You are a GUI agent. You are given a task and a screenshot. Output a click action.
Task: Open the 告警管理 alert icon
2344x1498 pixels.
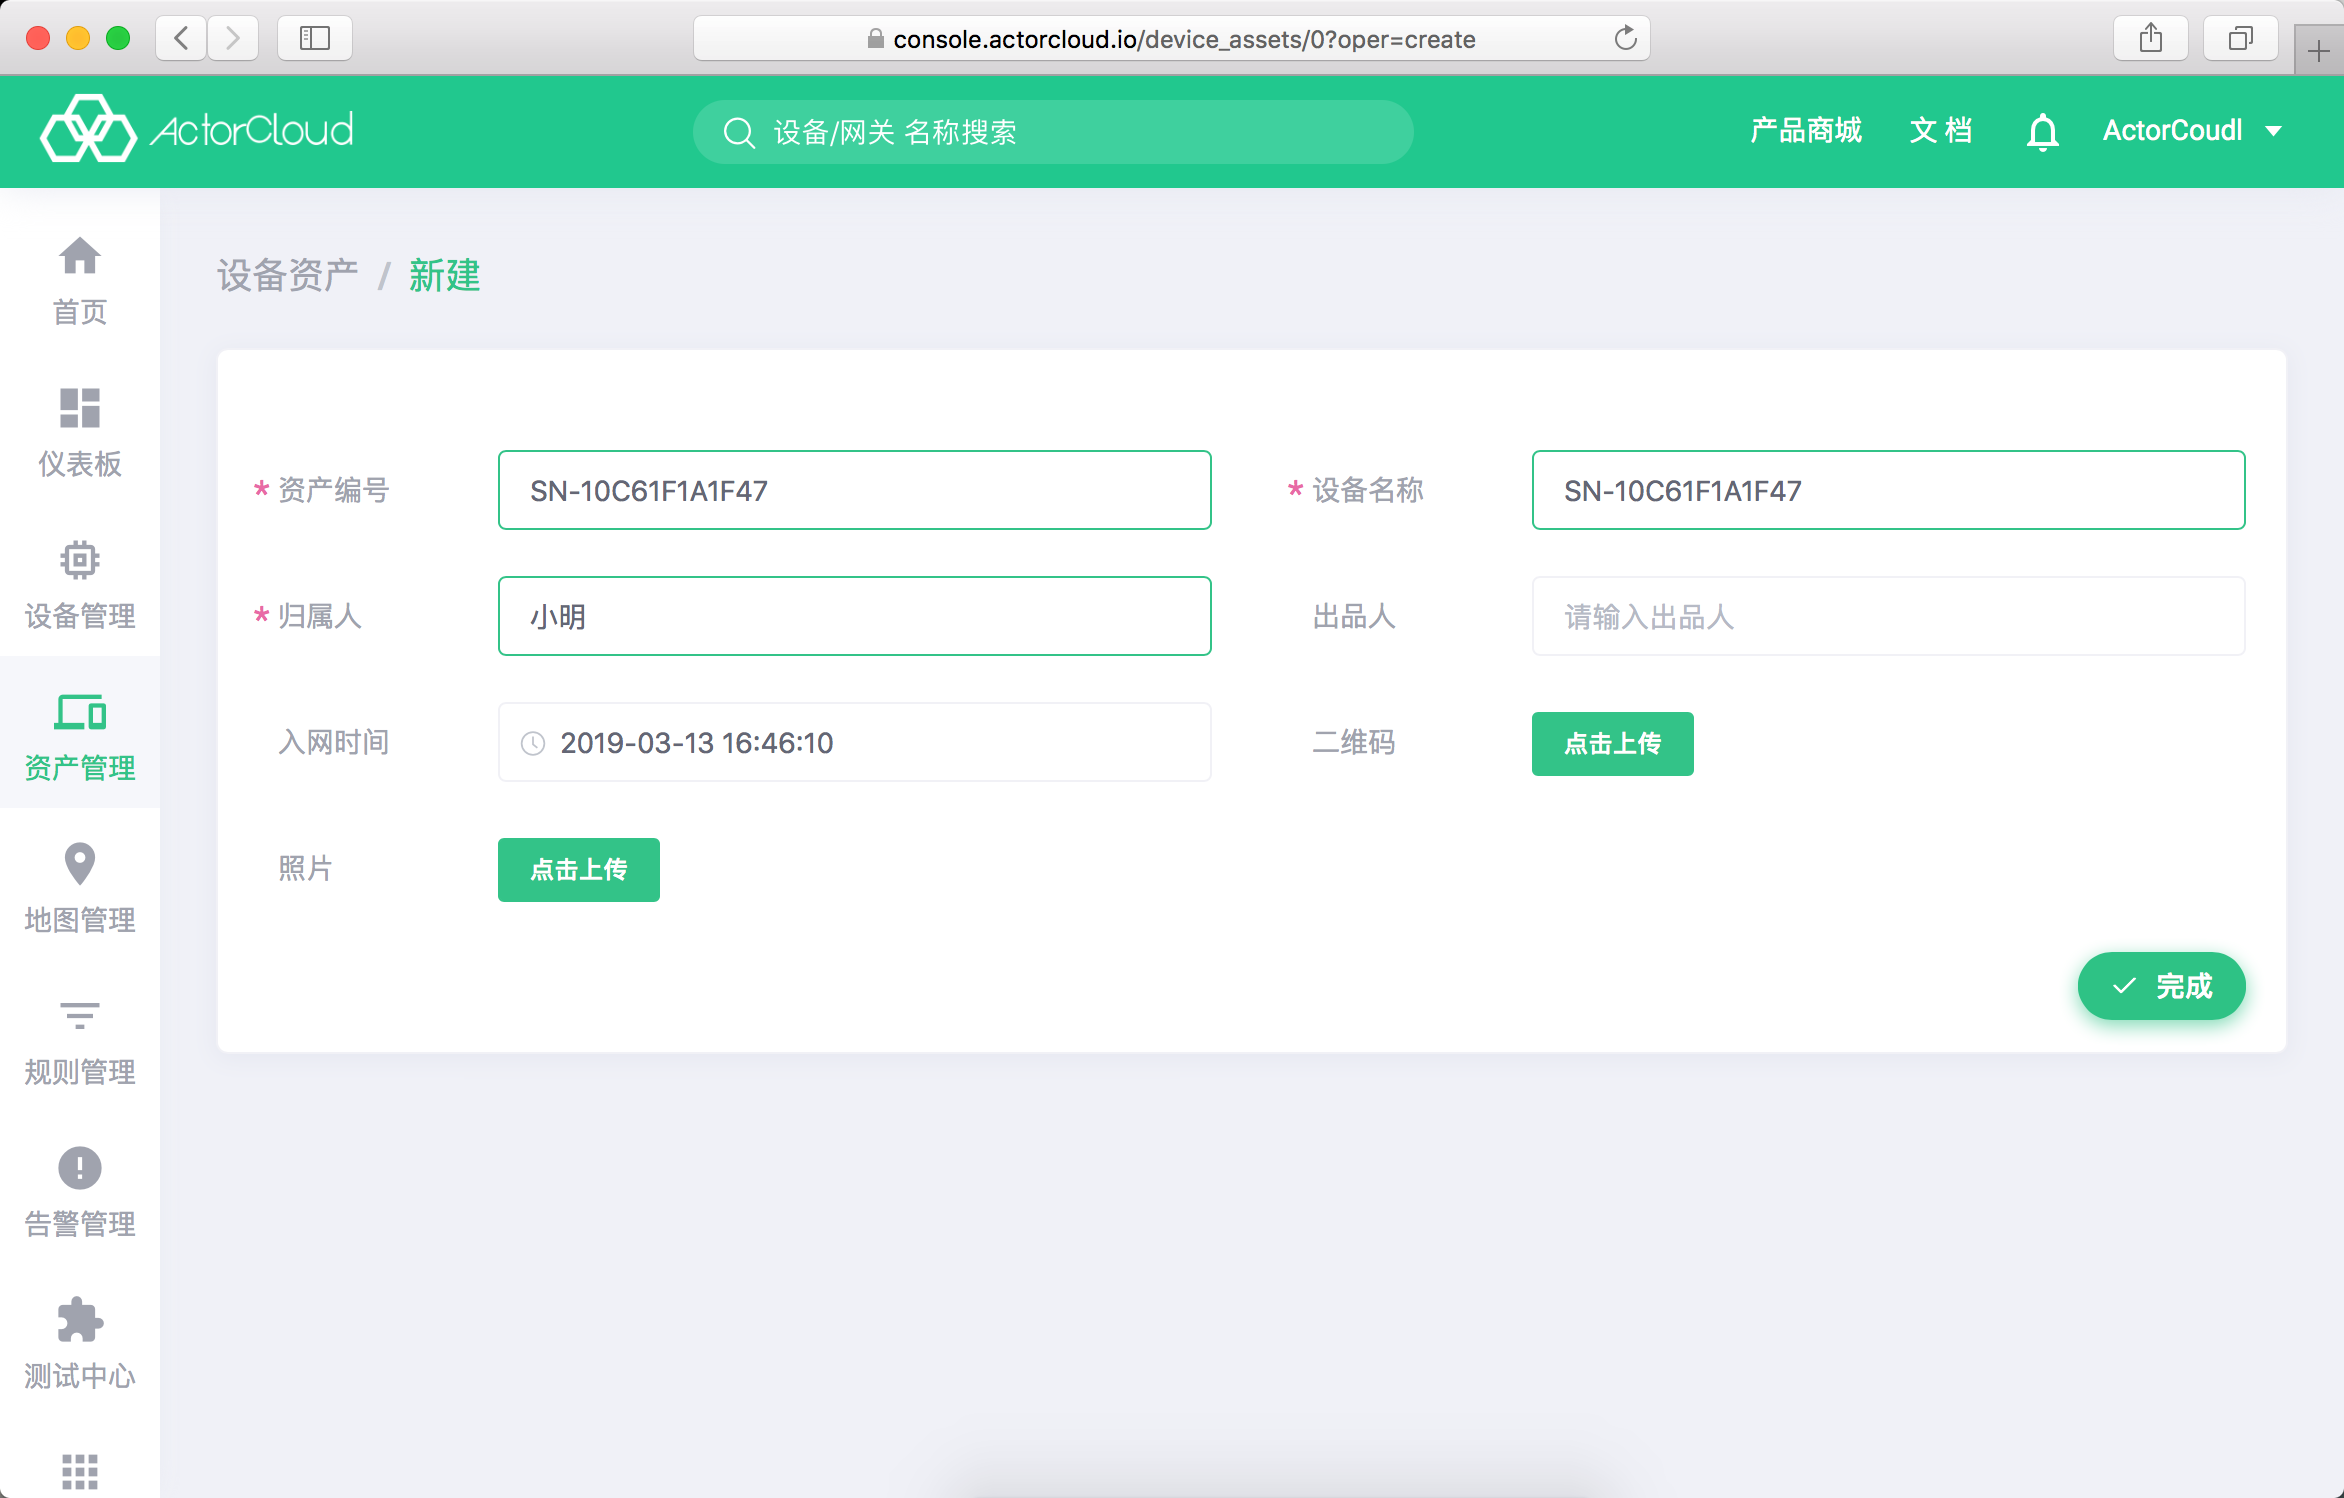tap(80, 1168)
